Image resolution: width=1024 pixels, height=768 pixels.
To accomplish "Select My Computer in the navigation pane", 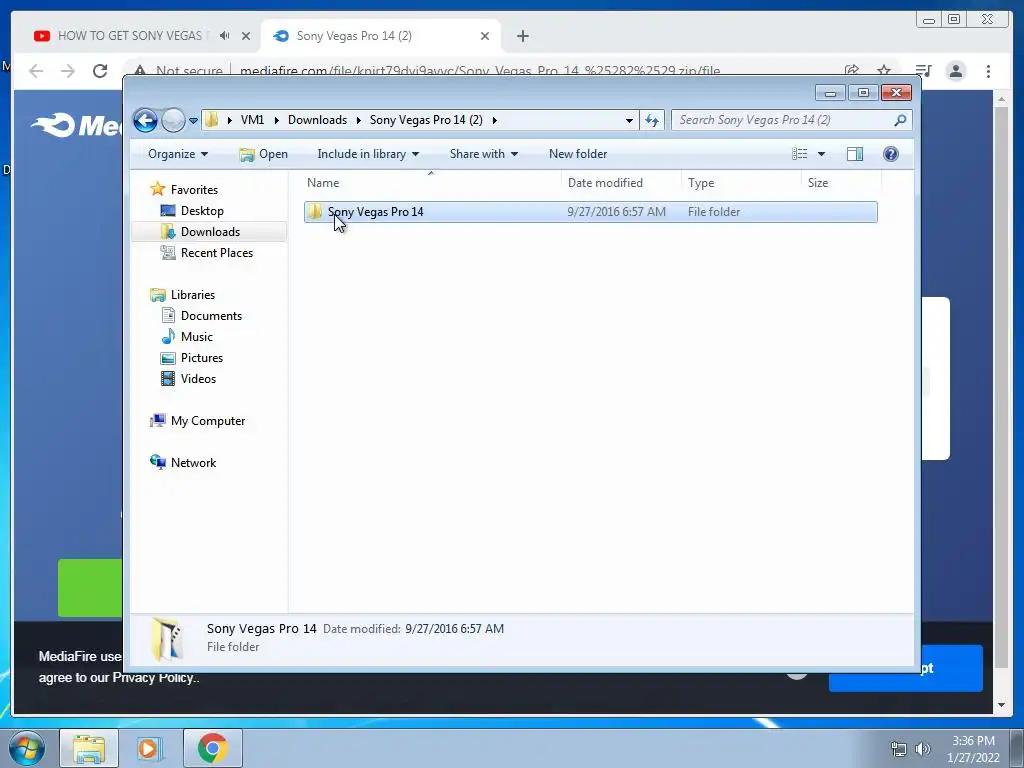I will [x=208, y=421].
